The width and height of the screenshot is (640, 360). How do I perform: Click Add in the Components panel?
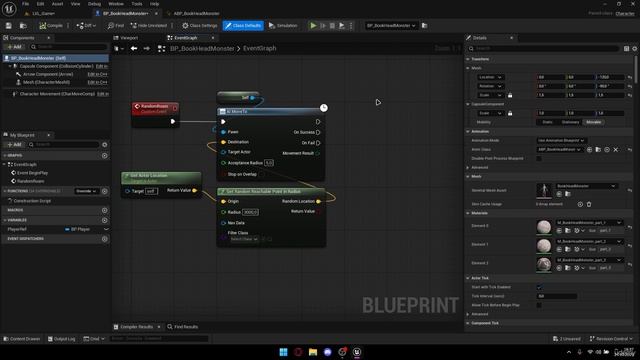pyautogui.click(x=14, y=47)
